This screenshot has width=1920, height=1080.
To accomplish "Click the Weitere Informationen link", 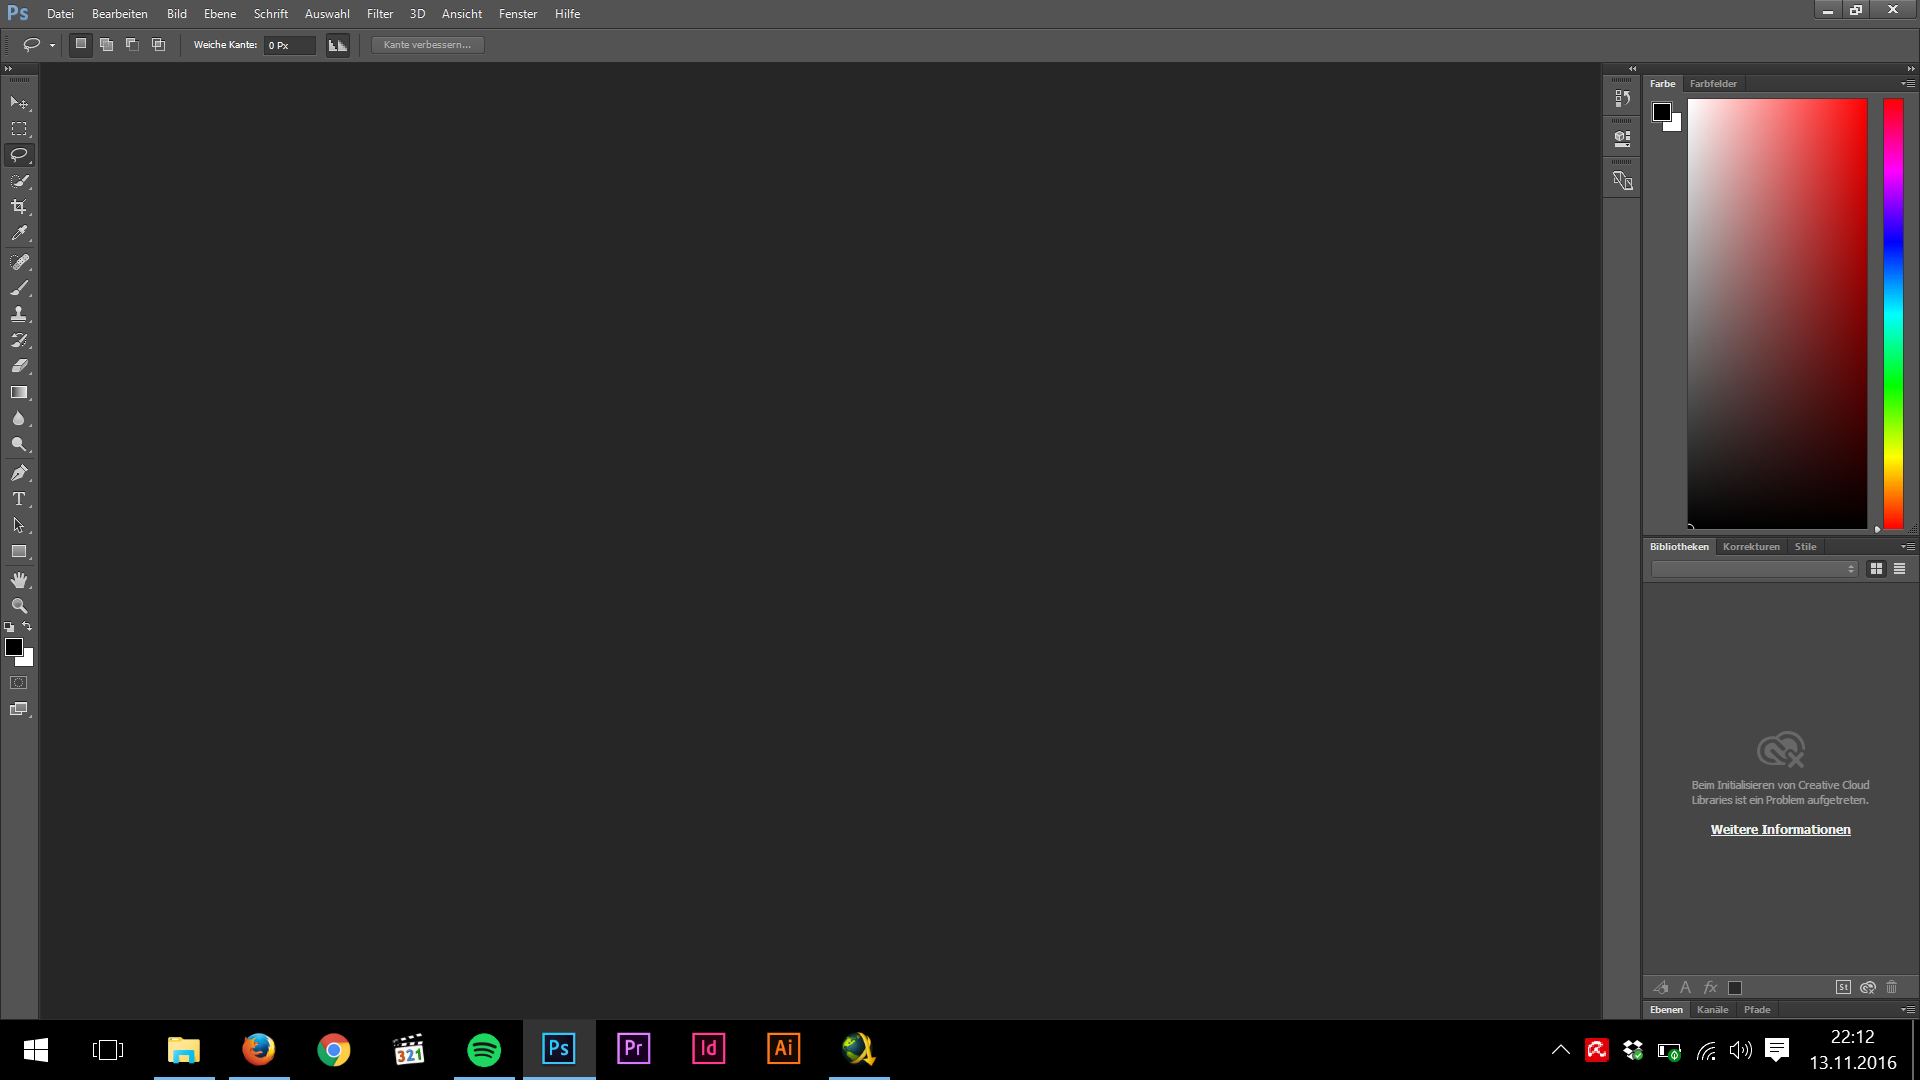I will (x=1780, y=830).
